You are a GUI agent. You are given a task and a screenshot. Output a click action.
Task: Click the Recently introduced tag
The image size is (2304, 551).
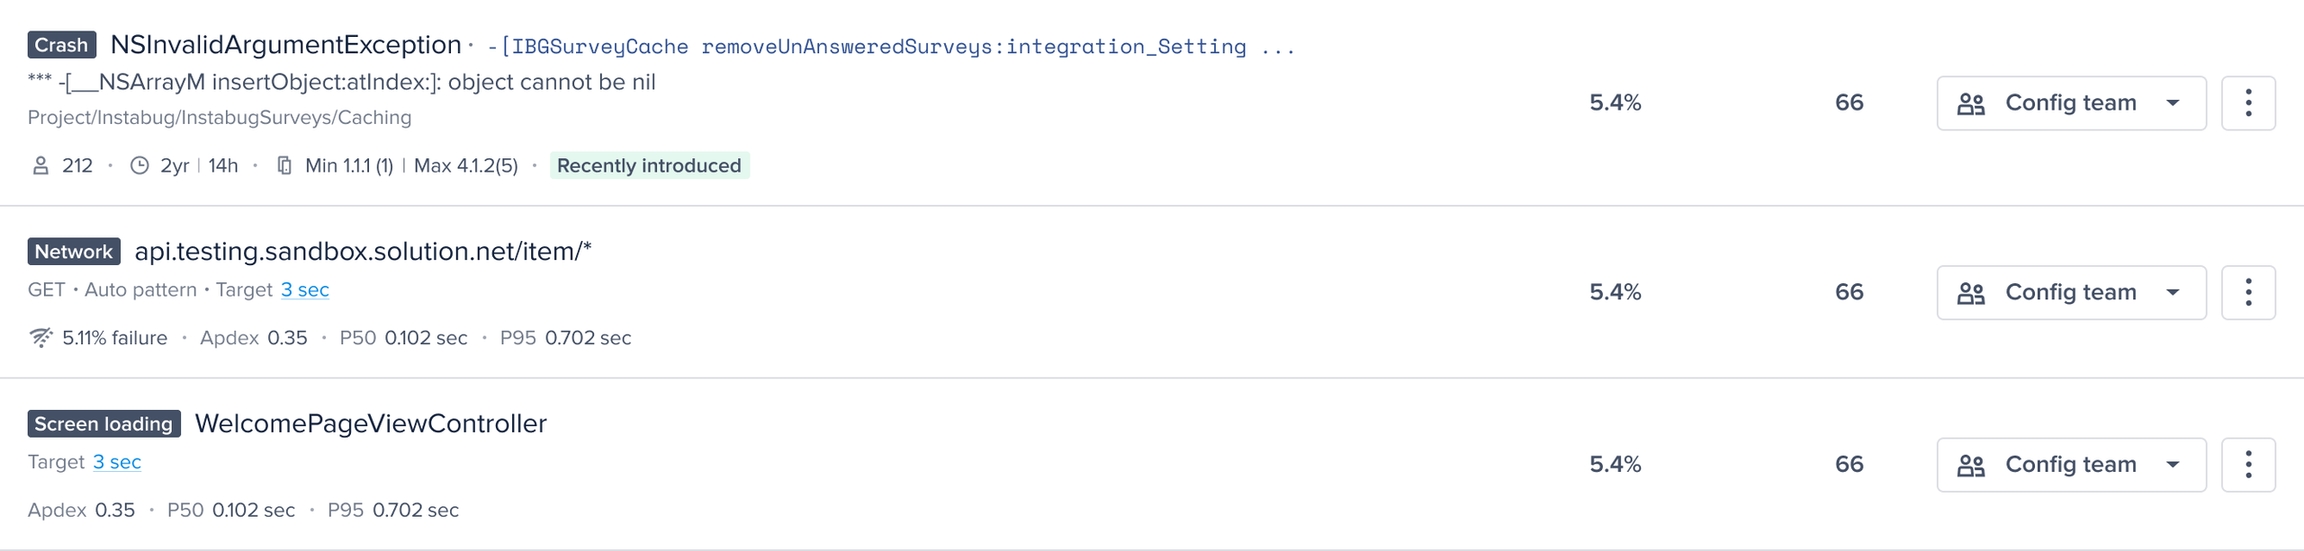[649, 166]
